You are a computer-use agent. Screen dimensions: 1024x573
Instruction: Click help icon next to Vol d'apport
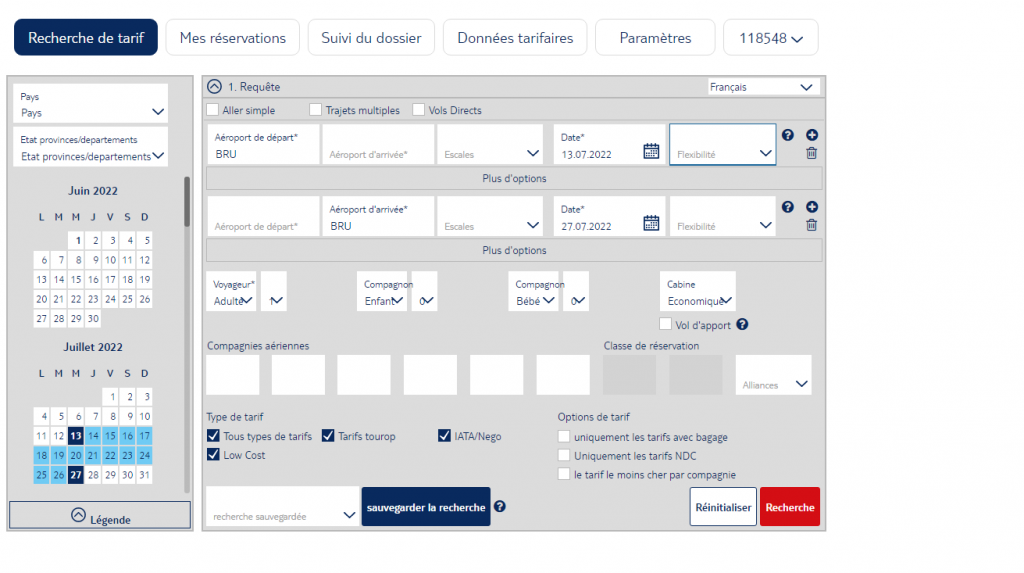(742, 324)
